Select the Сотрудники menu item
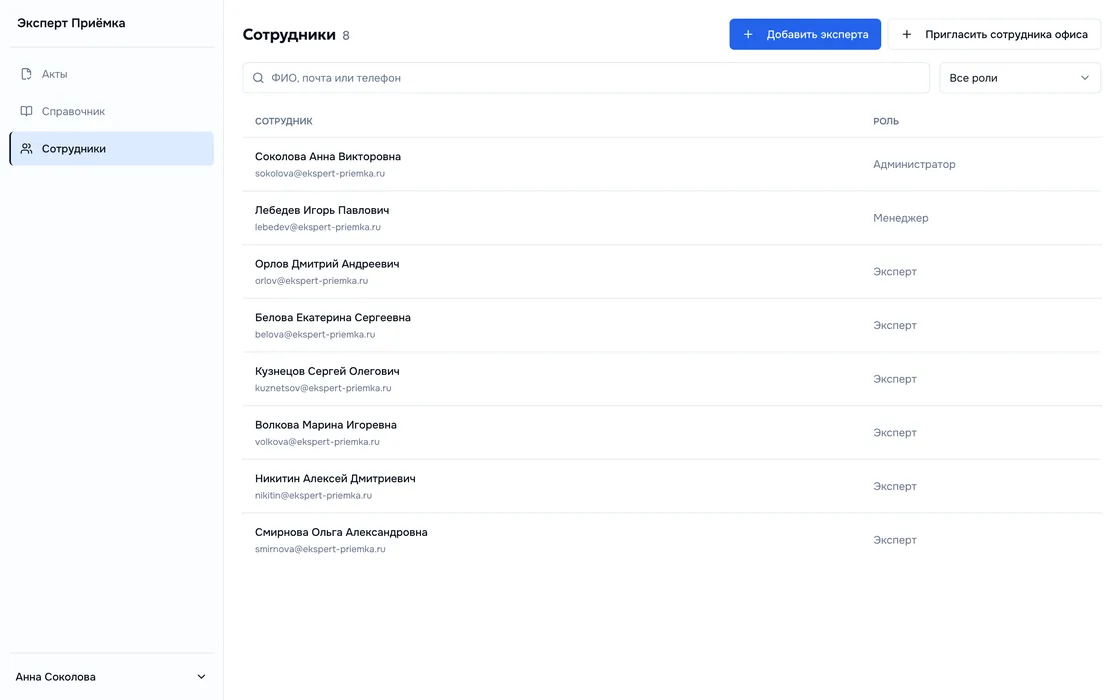The image size is (1120, 700). (111, 149)
